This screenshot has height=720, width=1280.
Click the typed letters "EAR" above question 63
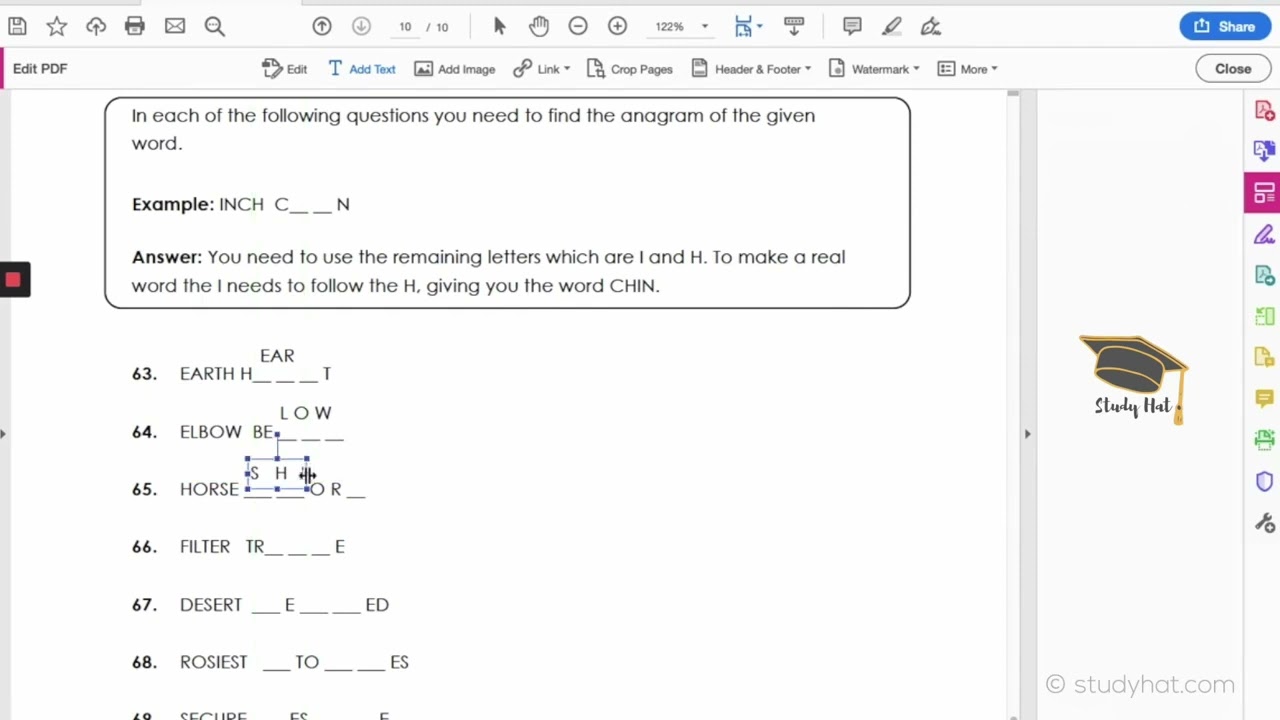[x=277, y=356]
